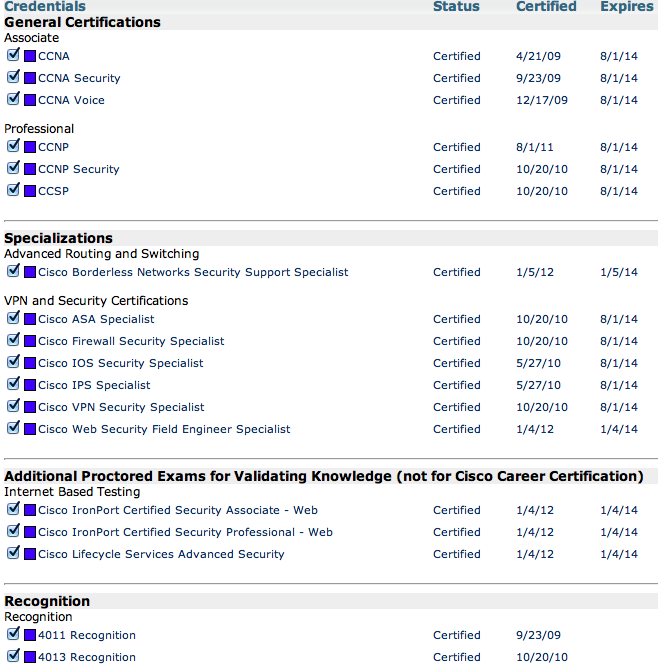Click the blue square icon beside CCNA Voice
Screen dimensions: 658x665
pyautogui.click(x=30, y=101)
